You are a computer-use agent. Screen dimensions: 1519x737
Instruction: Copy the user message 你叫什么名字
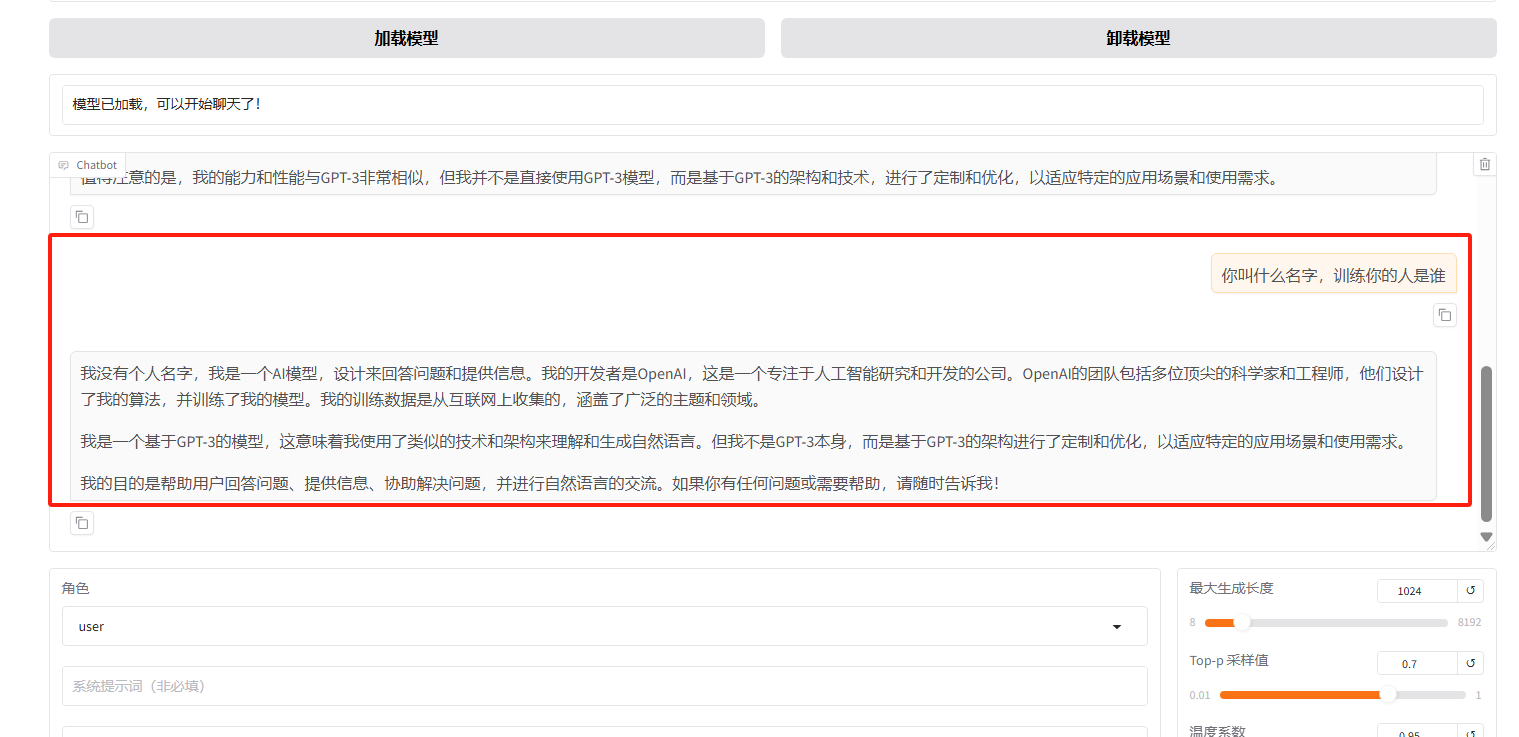1444,315
